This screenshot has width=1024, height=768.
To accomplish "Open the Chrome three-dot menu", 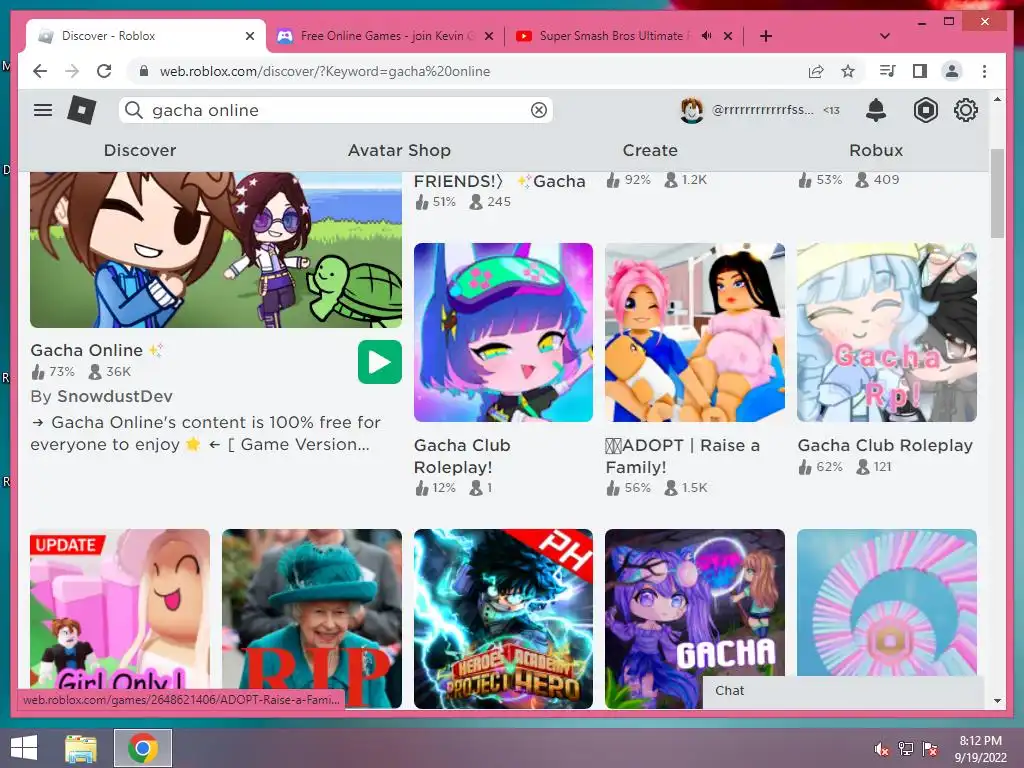I will coord(984,71).
